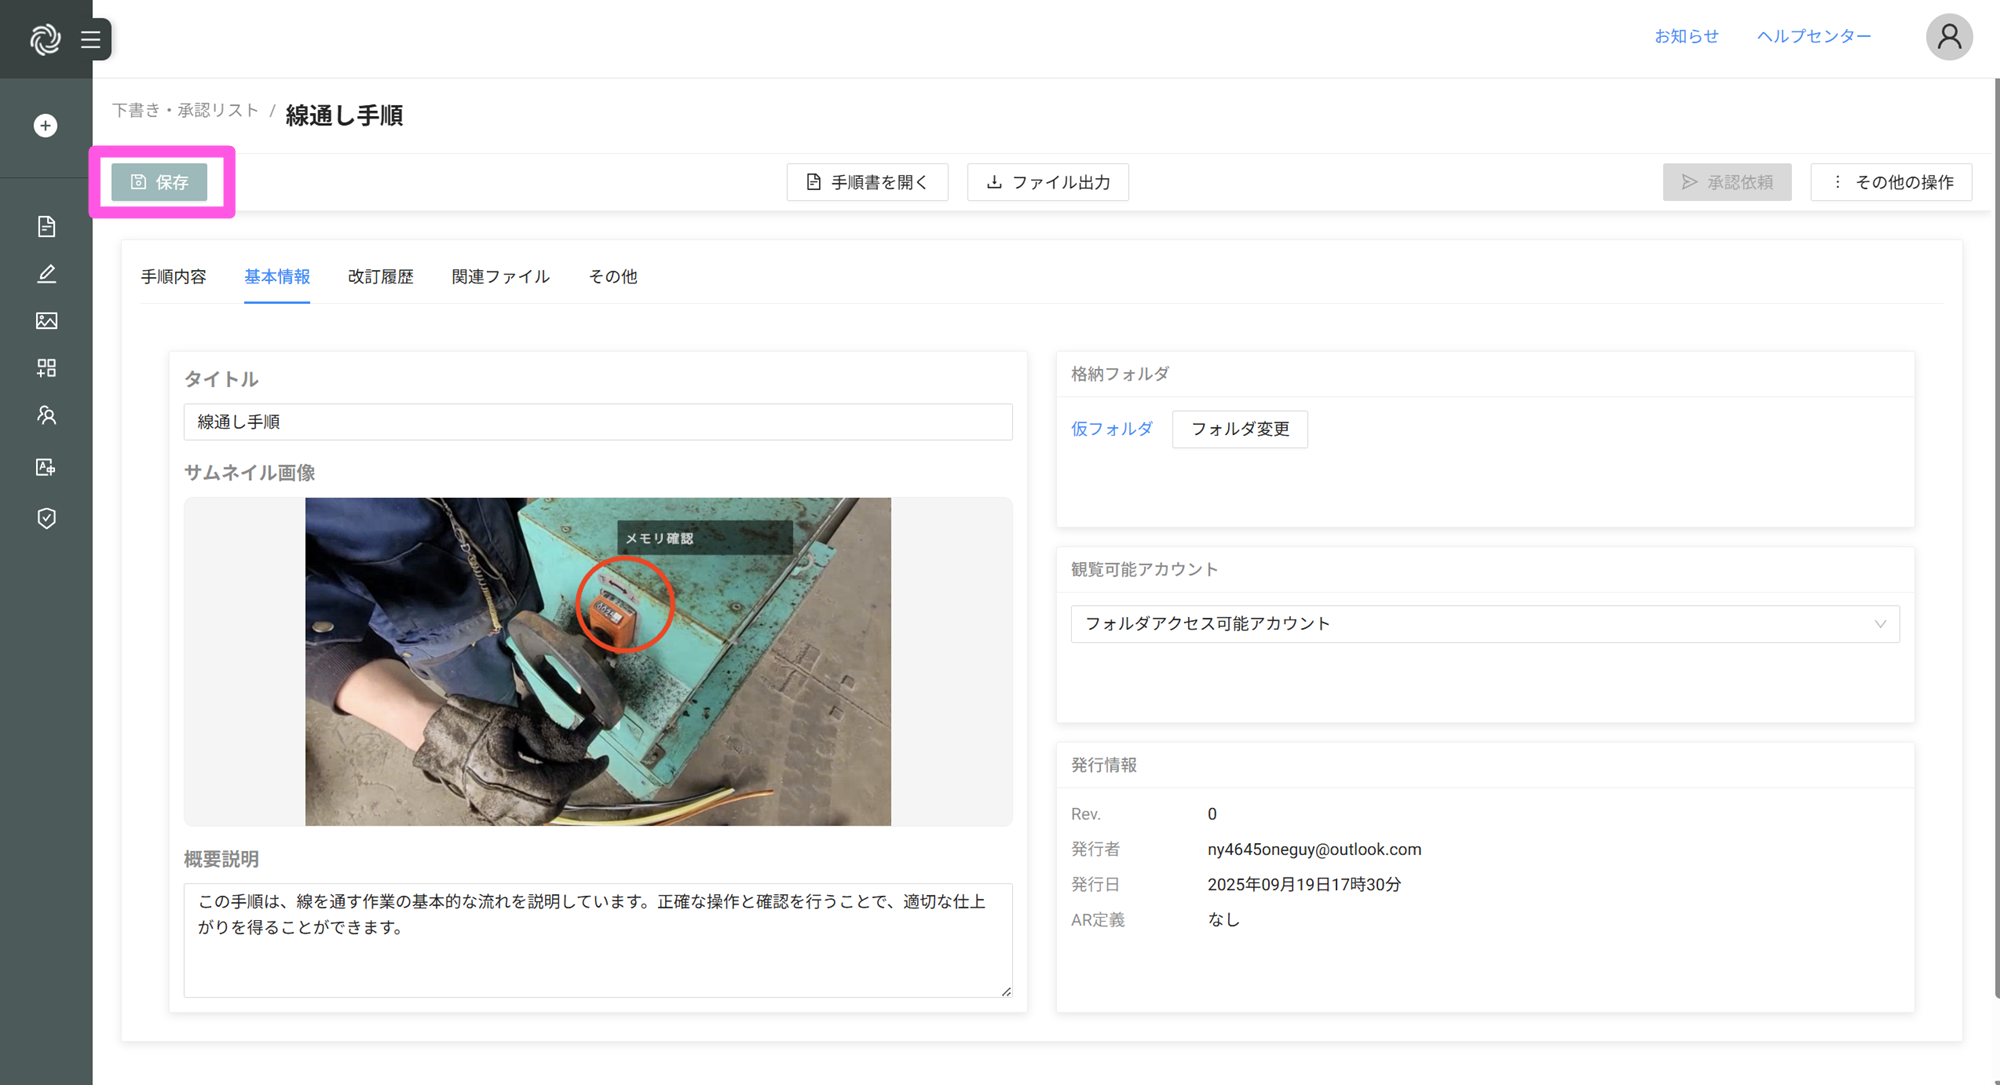The width and height of the screenshot is (2000, 1085).
Task: Open the image gallery sidebar icon
Action: coord(46,321)
